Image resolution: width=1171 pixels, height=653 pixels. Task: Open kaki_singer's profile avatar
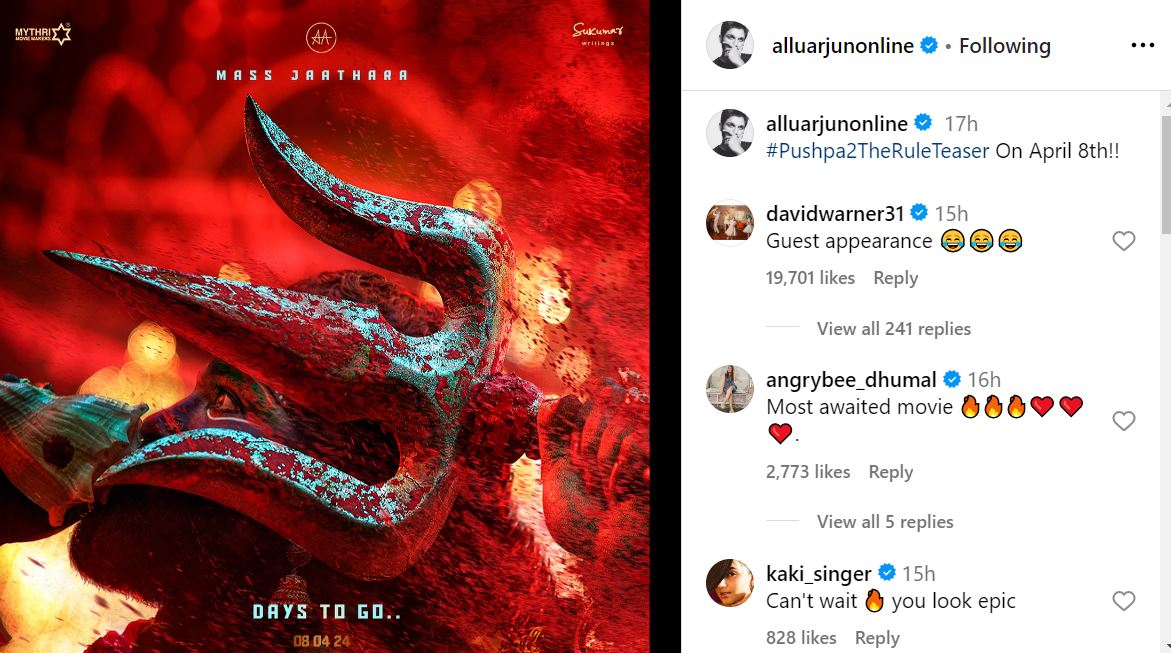[x=730, y=583]
